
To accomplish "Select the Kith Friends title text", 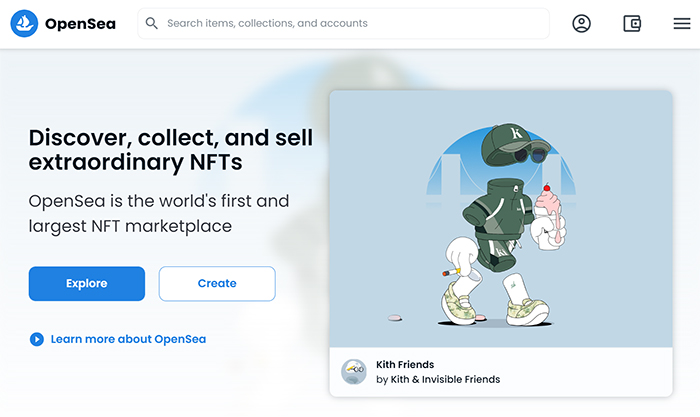I will pyautogui.click(x=405, y=365).
